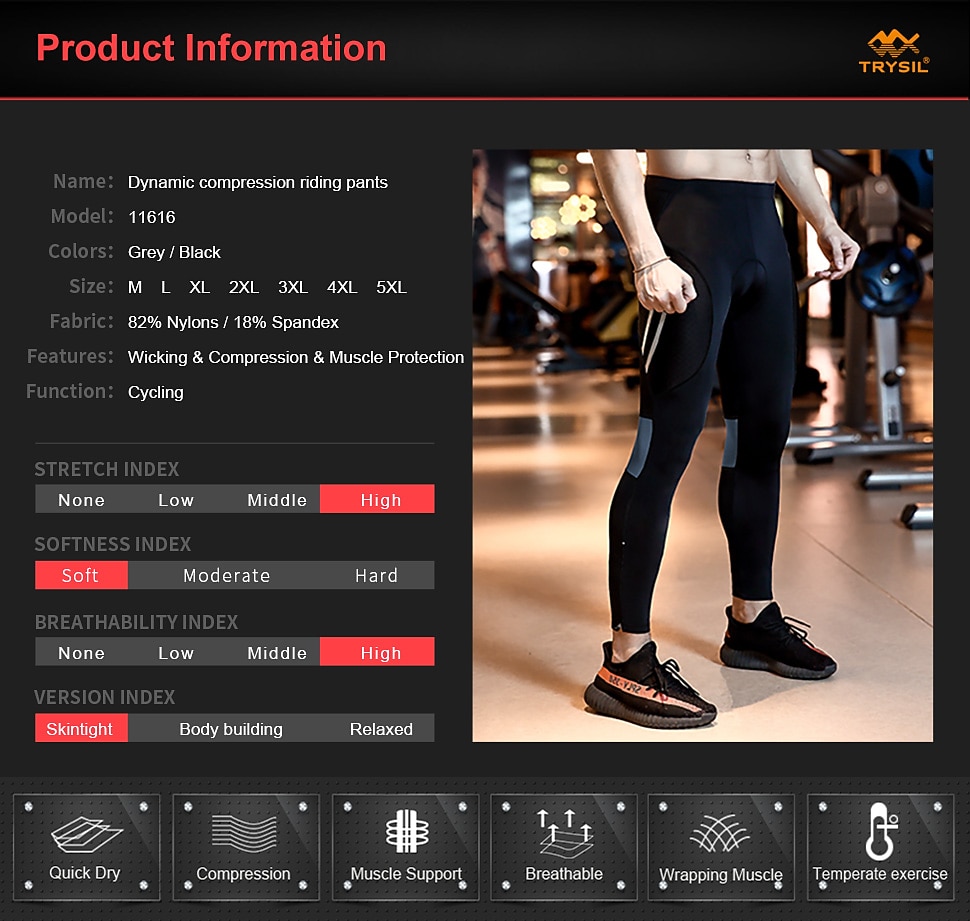970x921 pixels.
Task: Select the Cycling function label
Action: pos(156,392)
